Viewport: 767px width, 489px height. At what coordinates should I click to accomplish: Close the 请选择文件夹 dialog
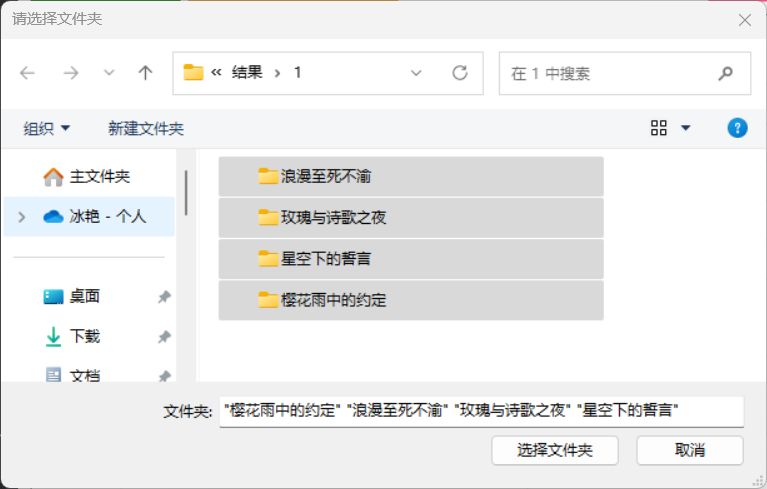744,20
